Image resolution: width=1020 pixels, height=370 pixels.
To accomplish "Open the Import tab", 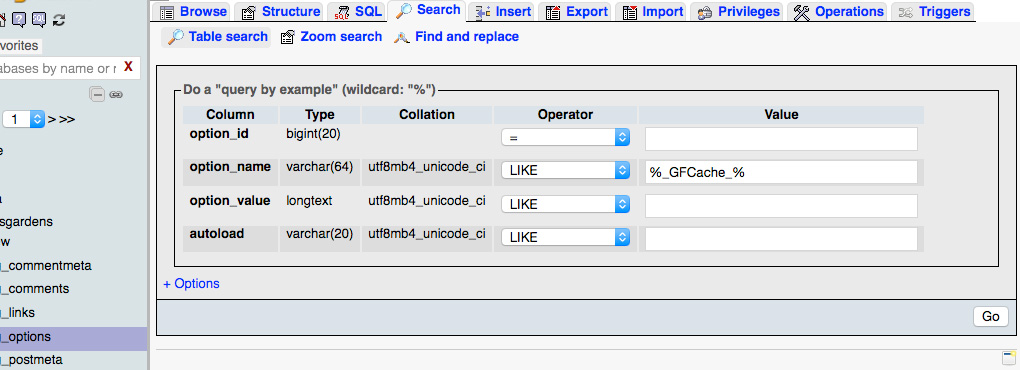I will pos(652,11).
